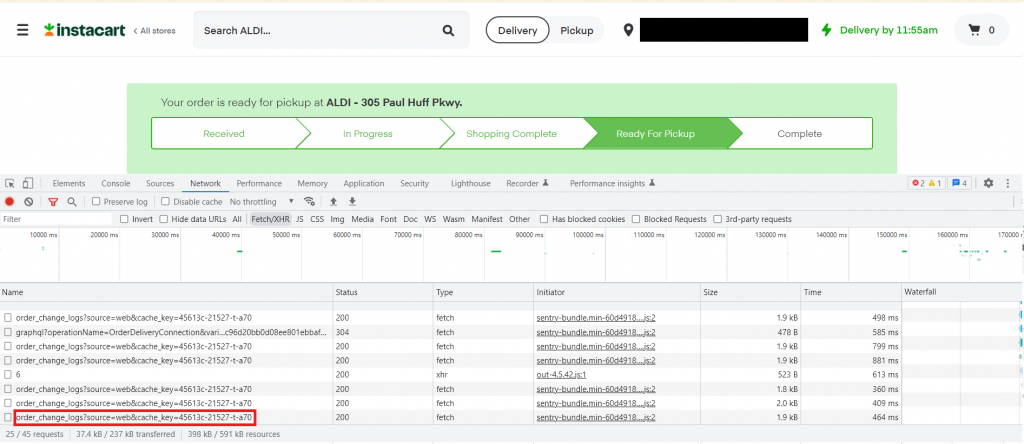Filter requests by Img type
The image size is (1024, 444).
pyautogui.click(x=337, y=219)
